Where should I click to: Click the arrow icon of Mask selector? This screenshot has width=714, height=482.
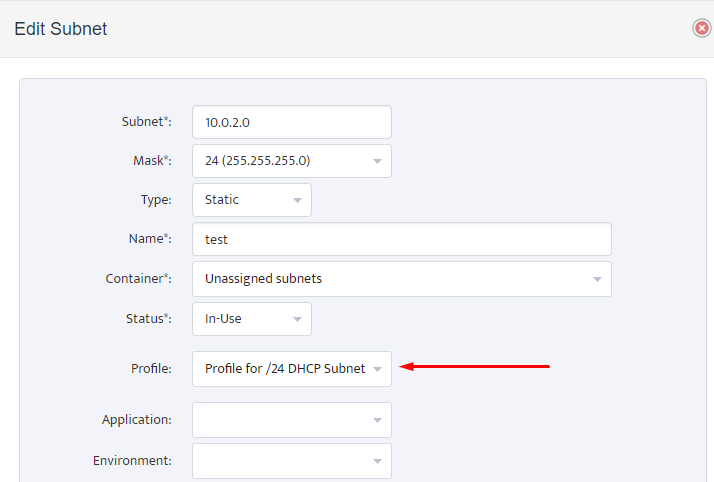377,161
